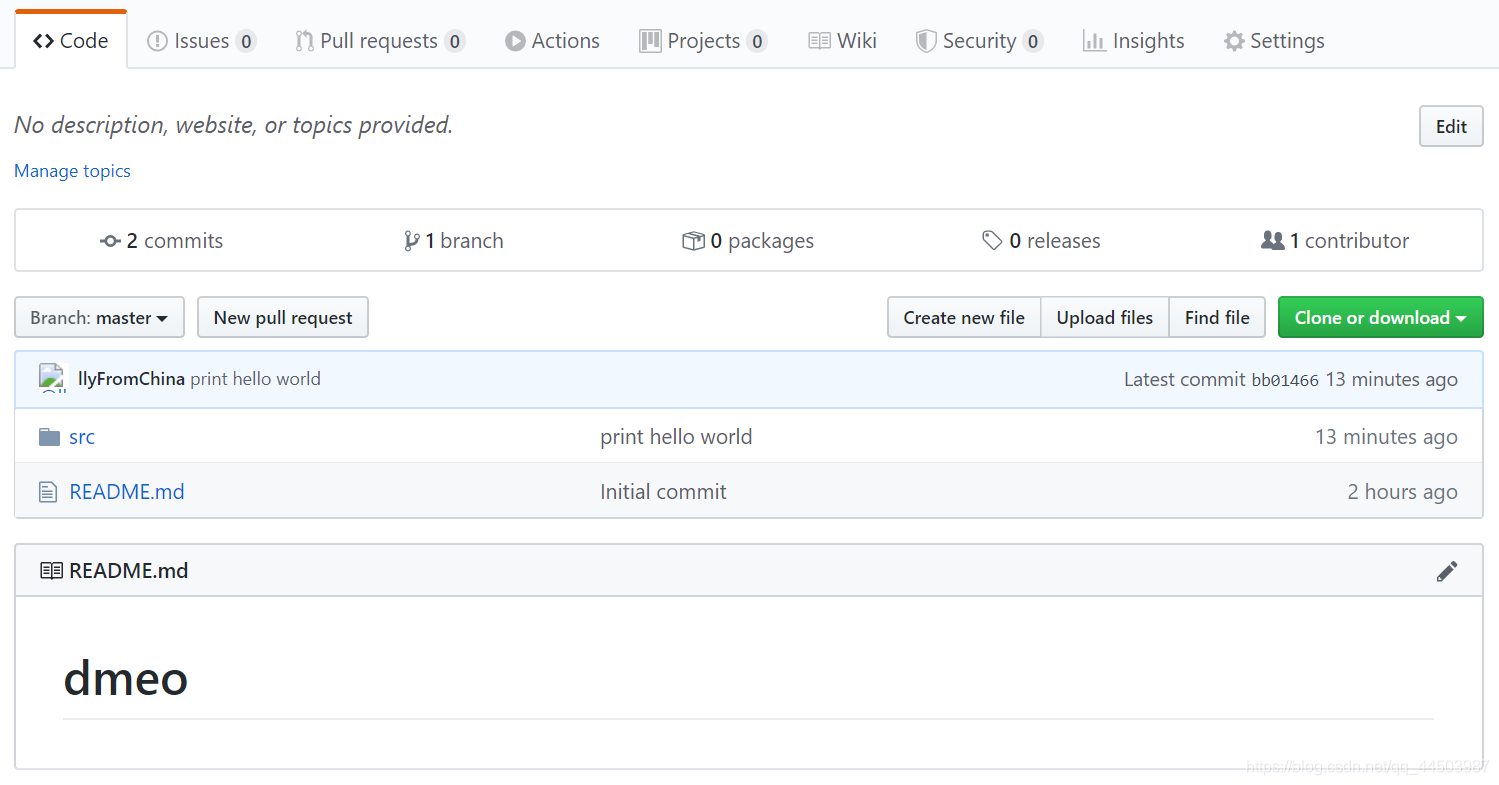Screen dimensions: 1499x785
Task: Click the Actions play icon
Action: point(515,41)
